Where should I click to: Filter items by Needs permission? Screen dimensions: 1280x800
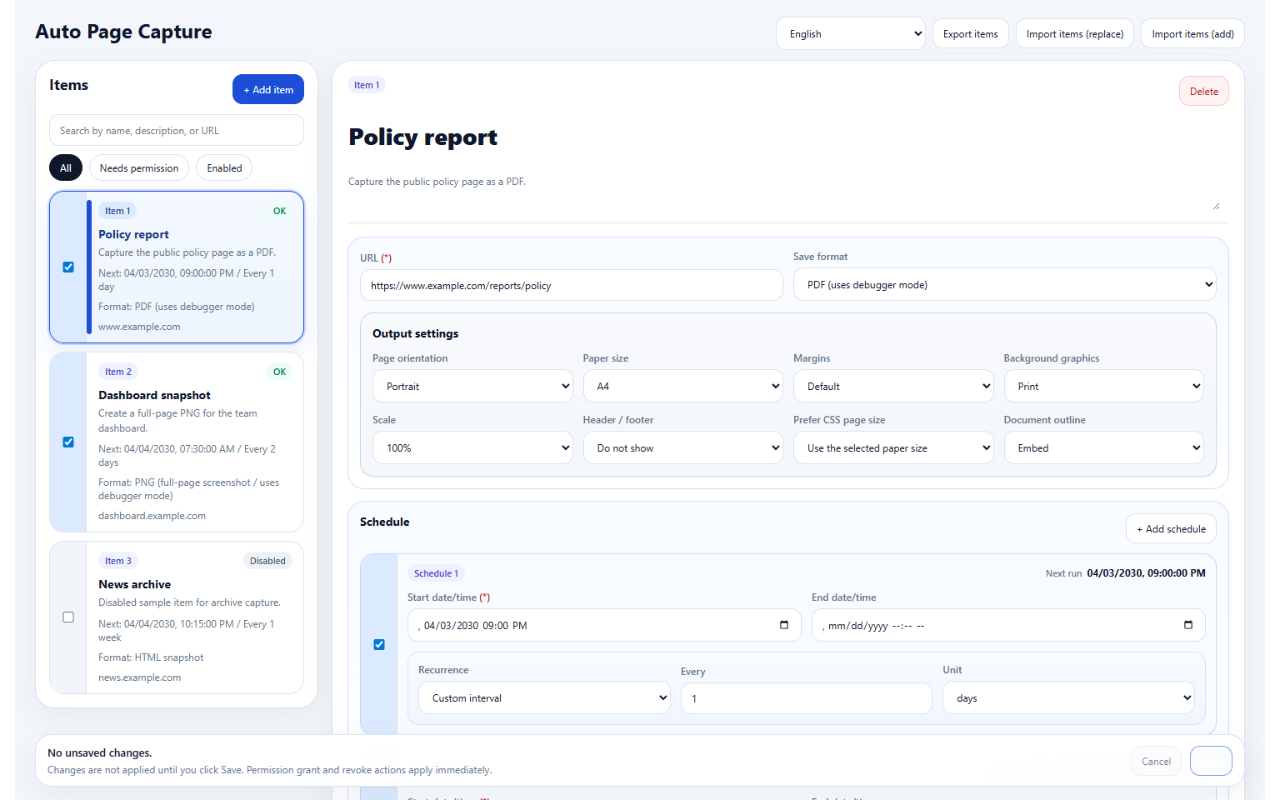139,168
